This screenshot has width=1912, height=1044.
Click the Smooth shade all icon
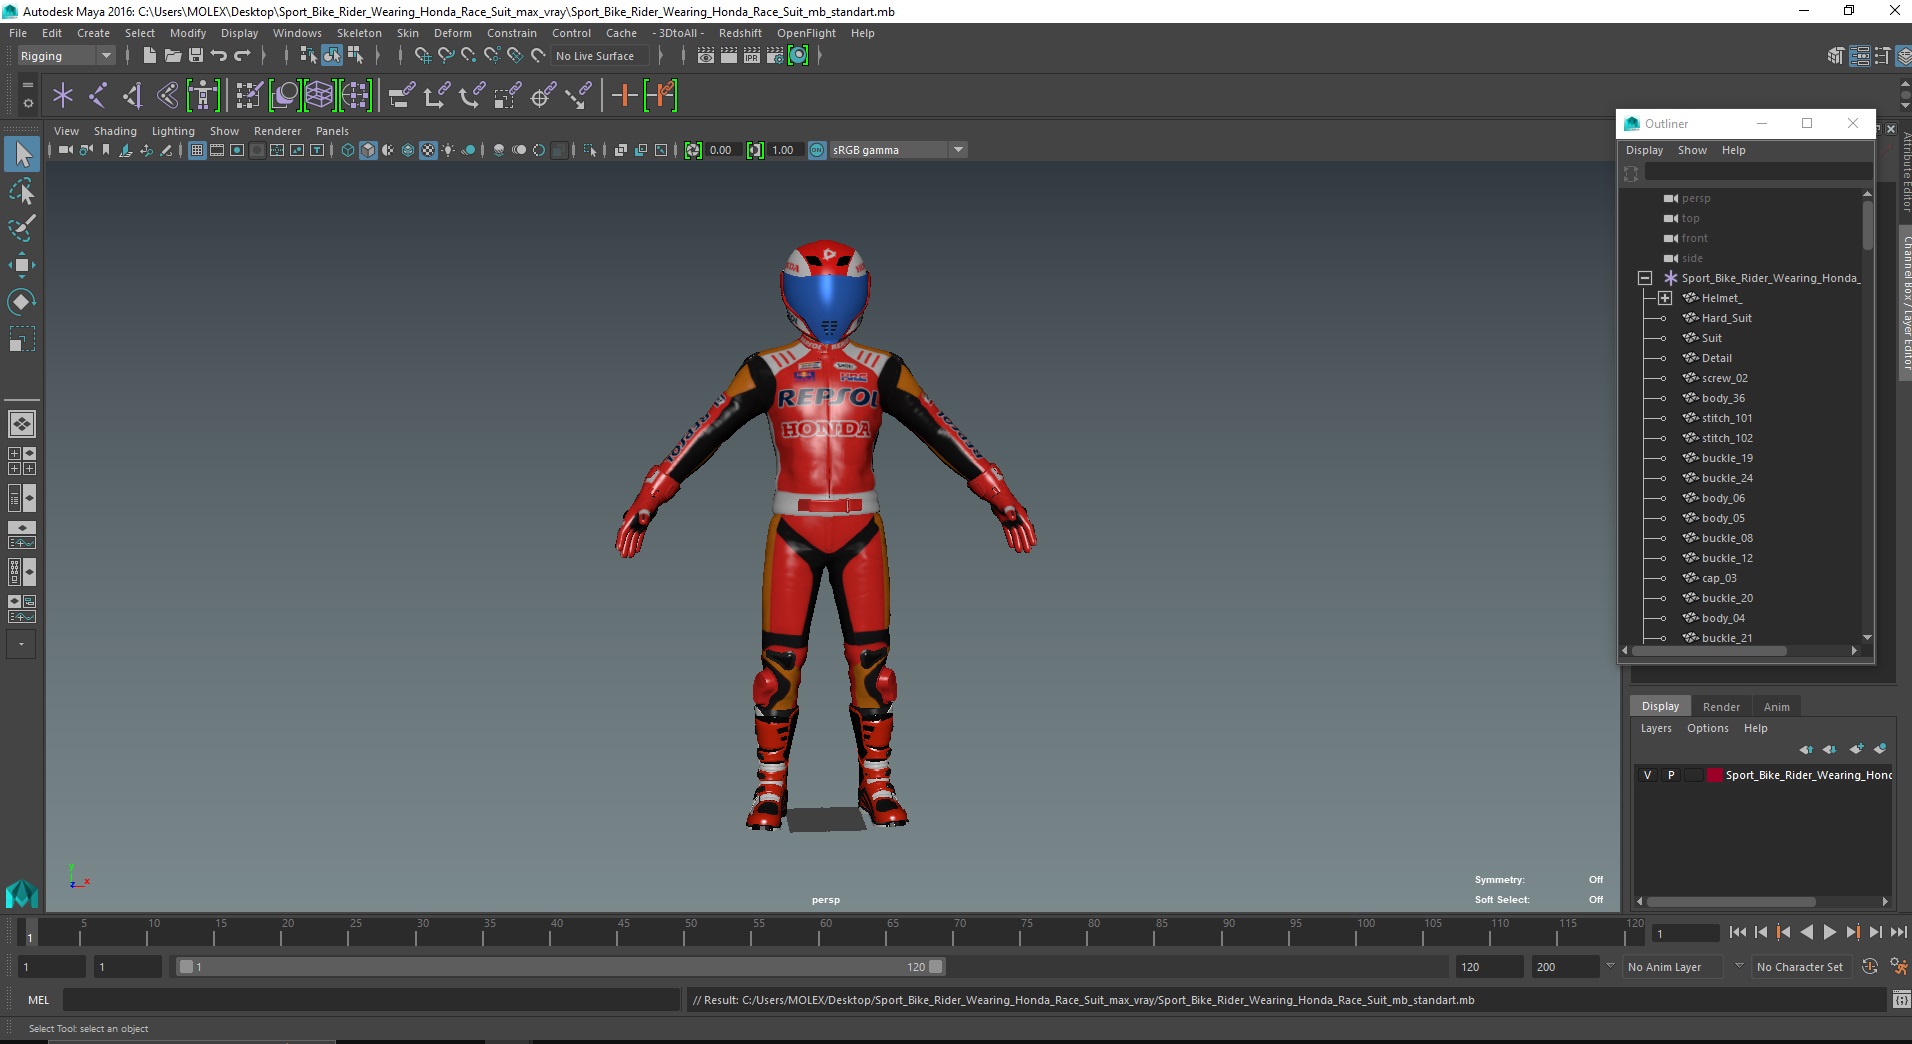click(x=368, y=150)
